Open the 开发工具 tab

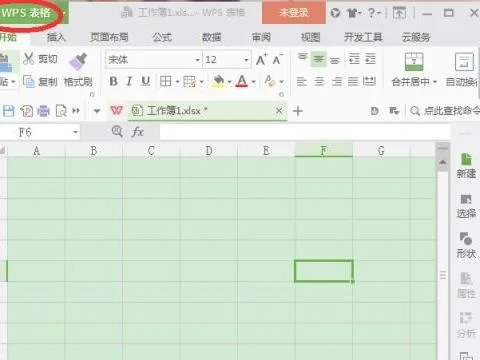click(x=363, y=37)
